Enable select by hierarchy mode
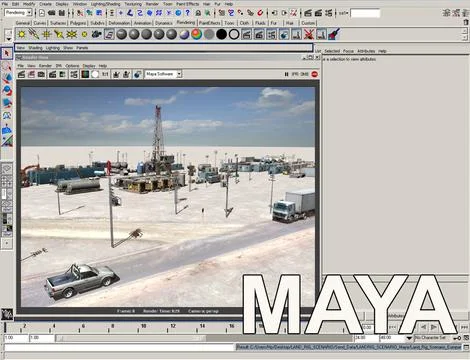470x360 pixels. tap(80, 13)
